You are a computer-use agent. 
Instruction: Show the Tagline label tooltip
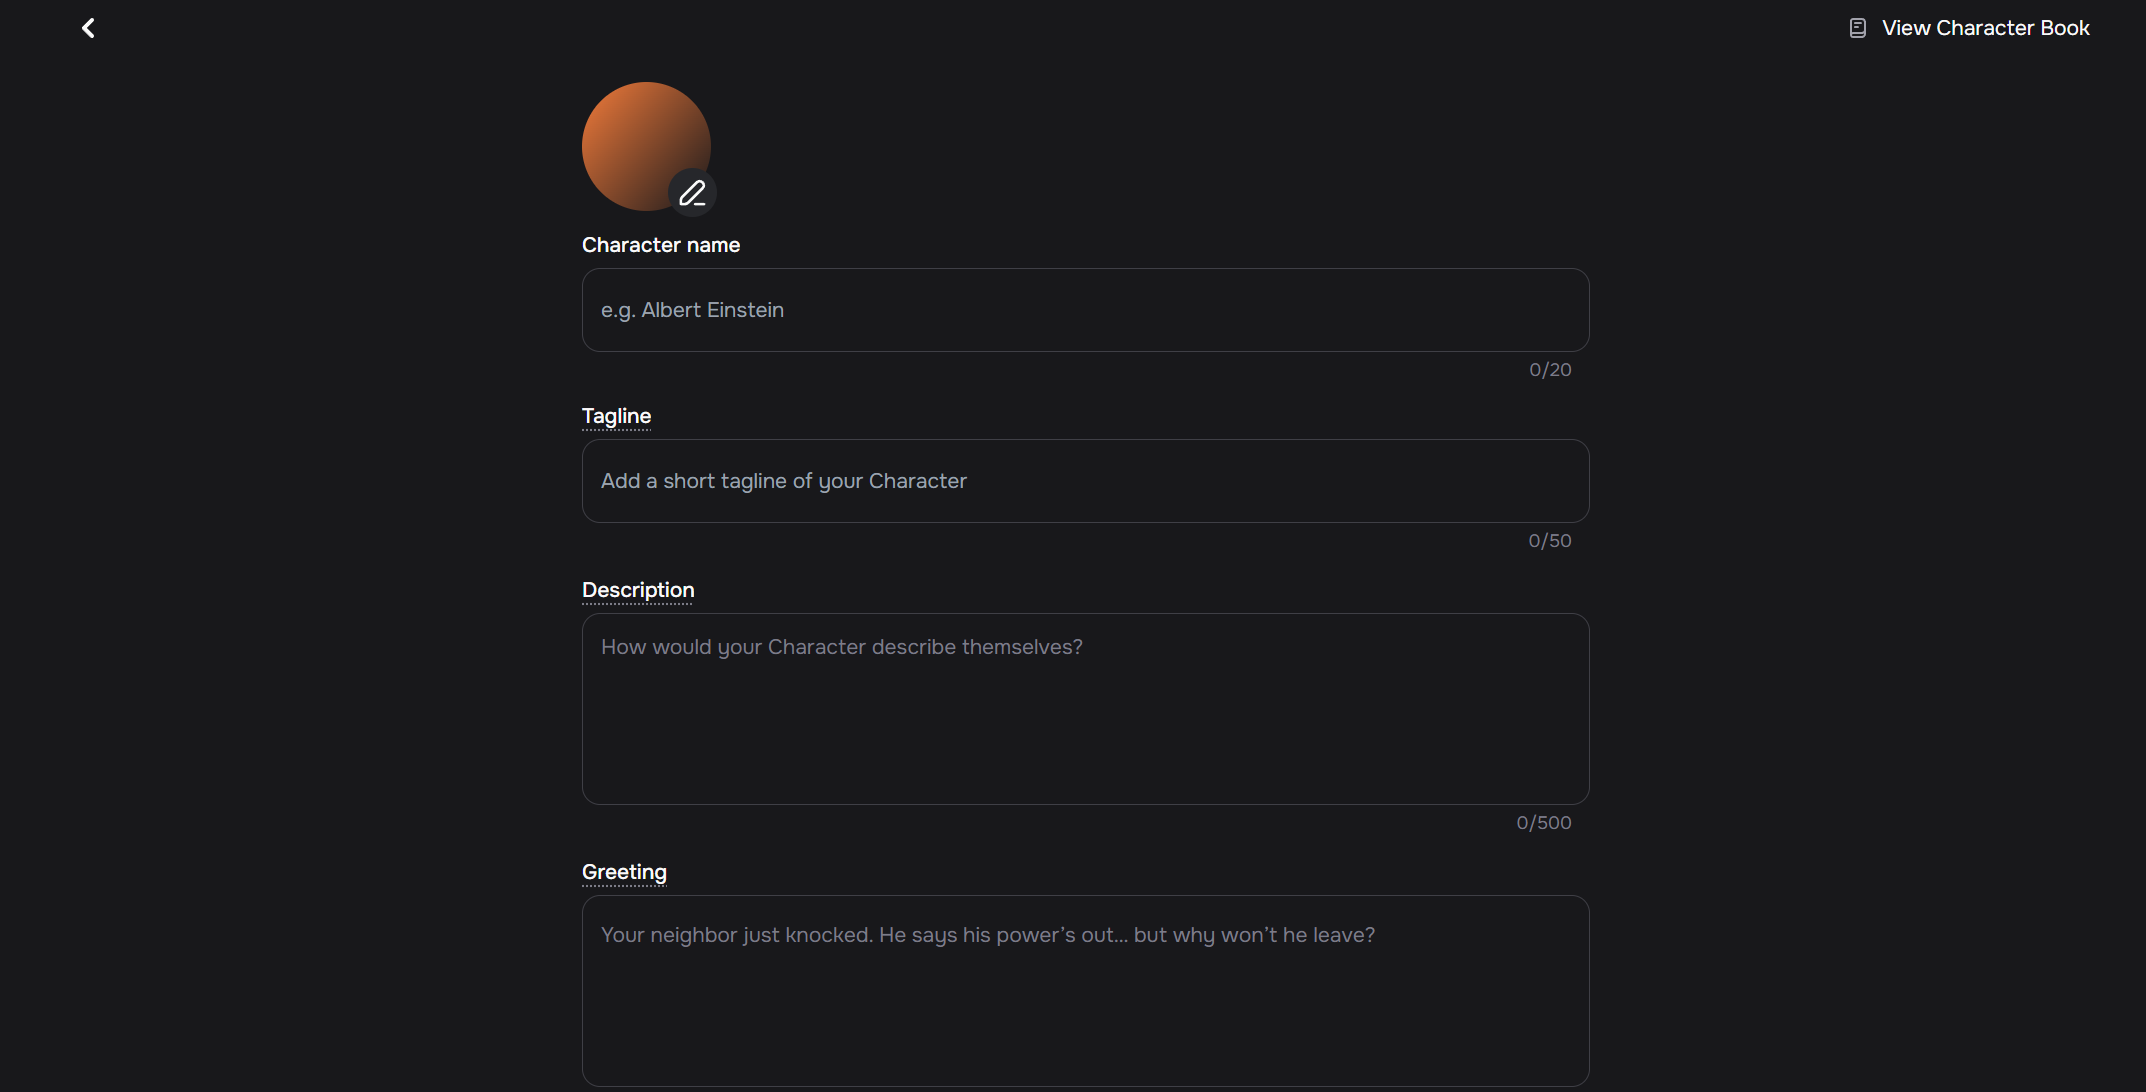tap(616, 416)
